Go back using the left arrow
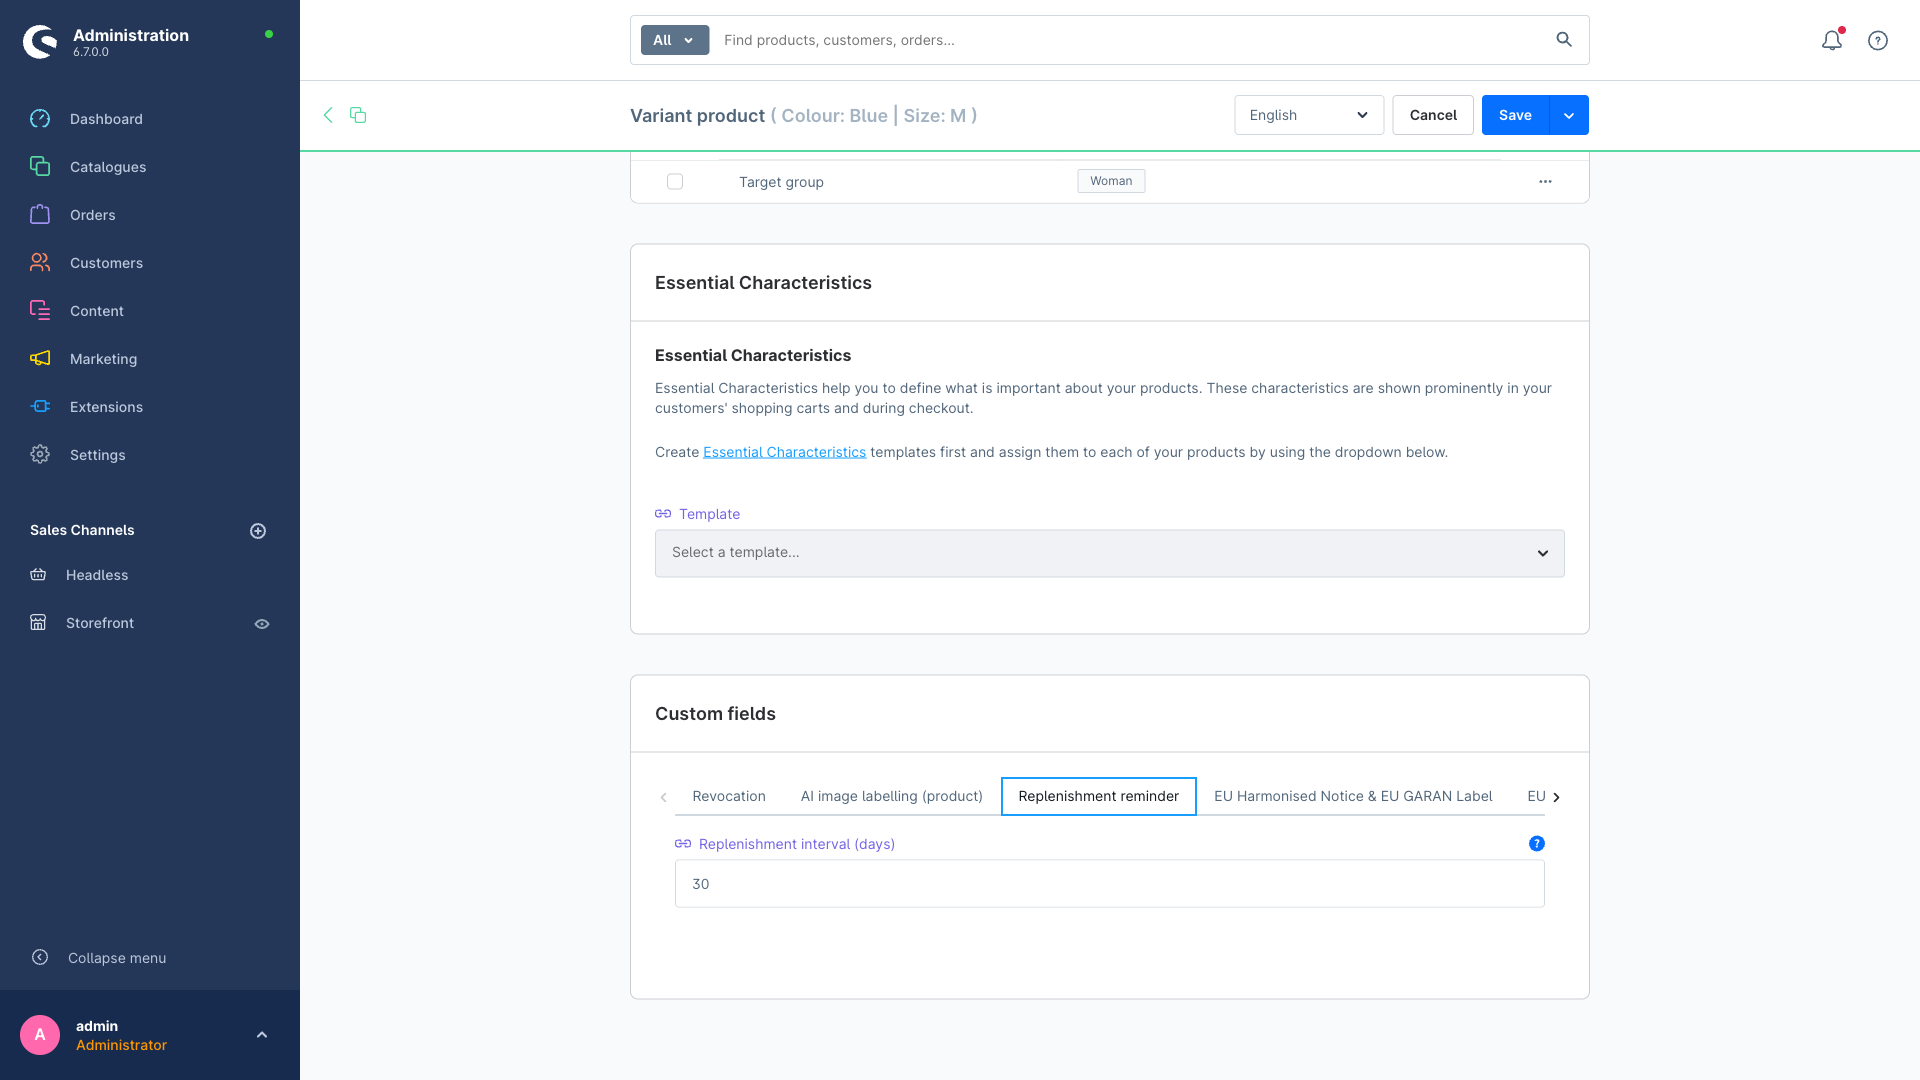Viewport: 1920px width, 1080px height. (328, 115)
